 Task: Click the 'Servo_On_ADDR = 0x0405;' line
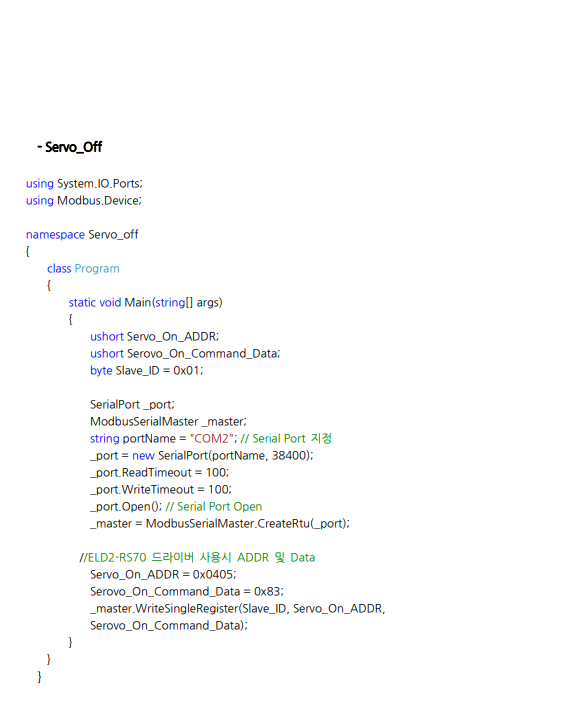(163, 575)
